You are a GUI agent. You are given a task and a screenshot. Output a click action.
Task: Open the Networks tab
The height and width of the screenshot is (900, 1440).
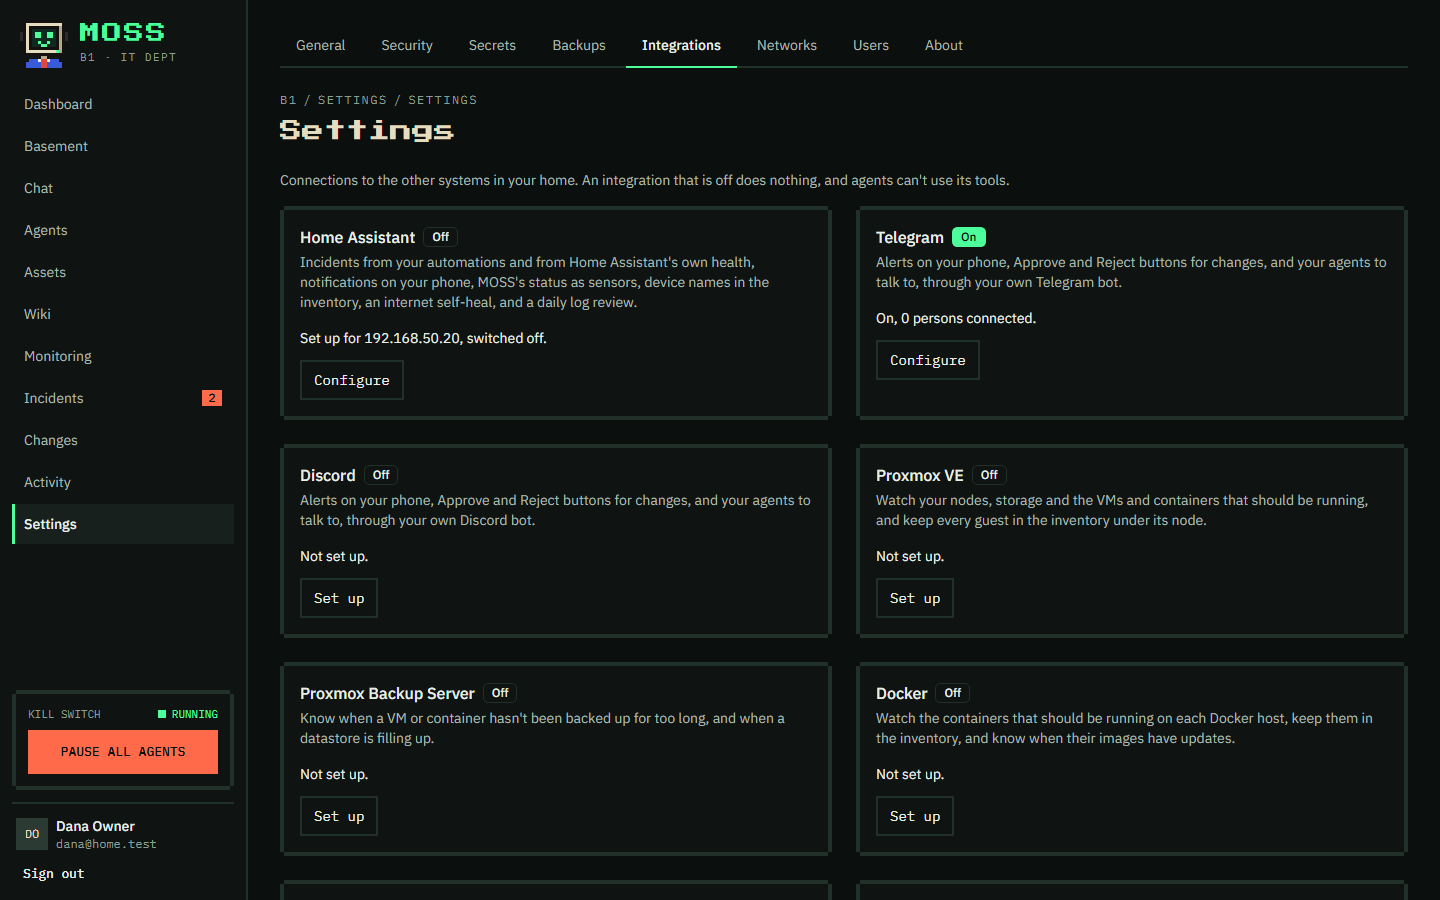click(787, 45)
